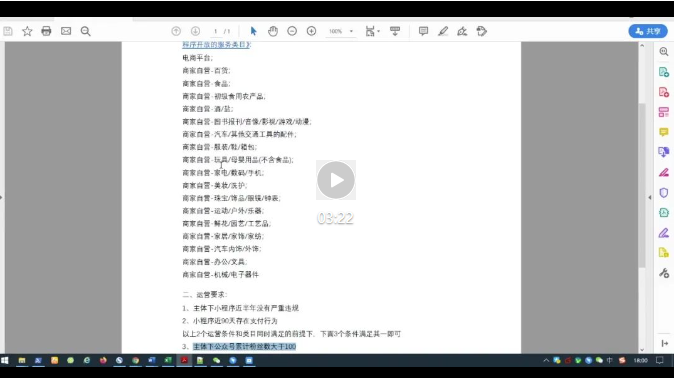Screen dimensions: 674x378
Task: Click the vertical scrollbar thumb
Action: [x=642, y=185]
